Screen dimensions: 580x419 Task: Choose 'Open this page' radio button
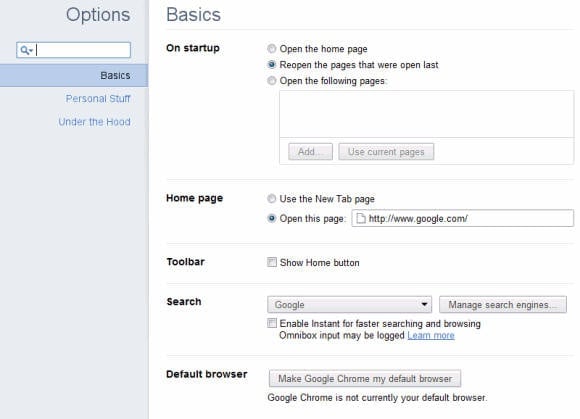272,218
